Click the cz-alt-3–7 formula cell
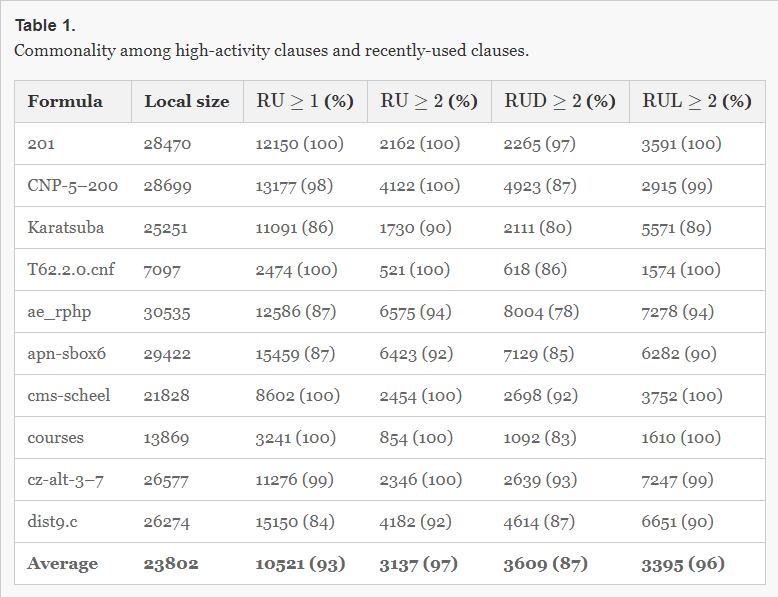This screenshot has width=778, height=597. (66, 480)
